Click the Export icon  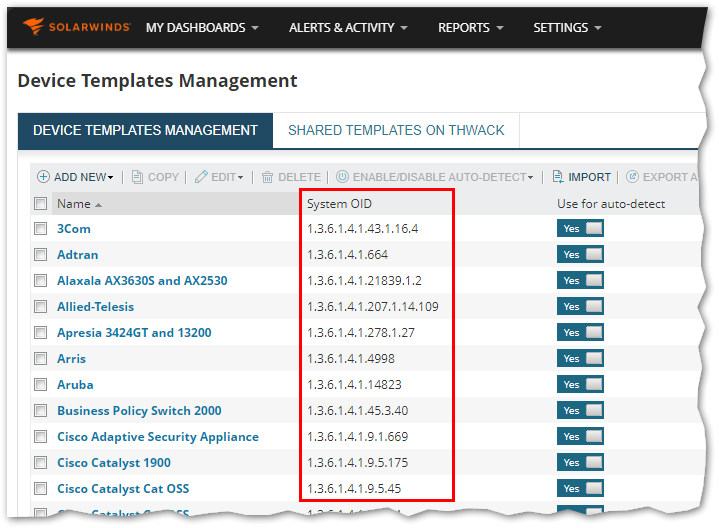632,177
